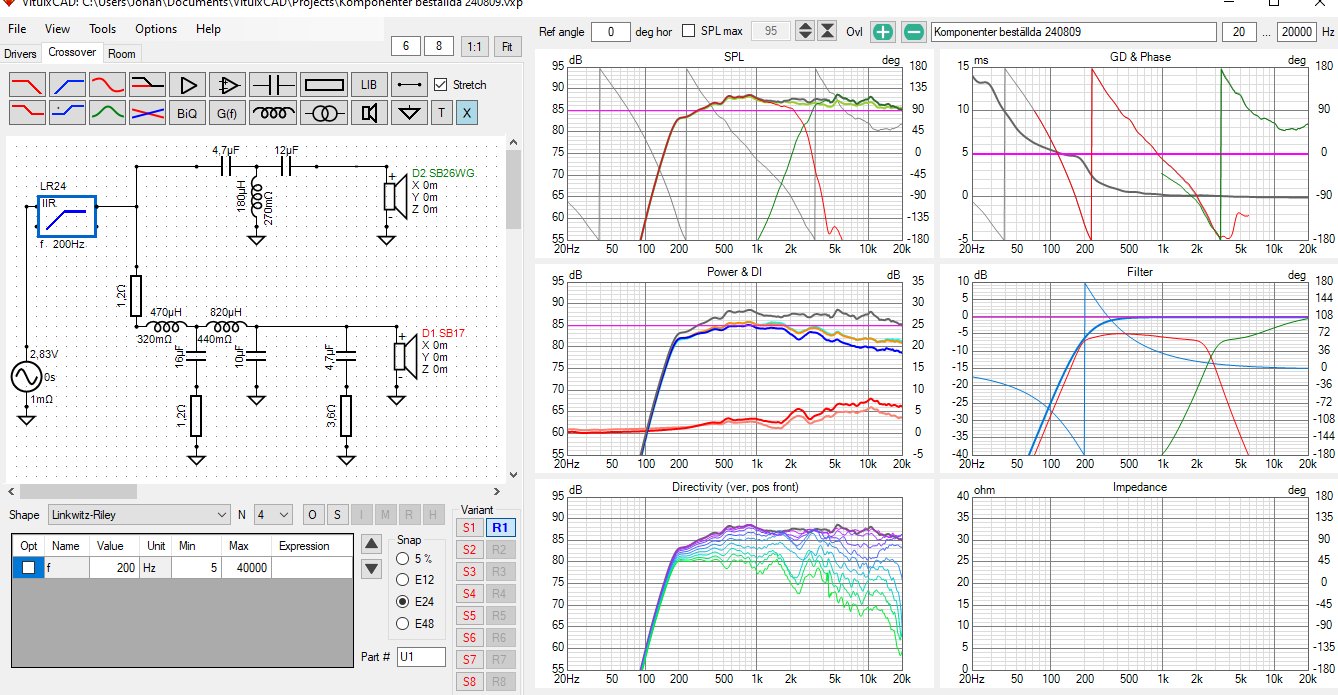Click the S button beside filter order
The height and width of the screenshot is (695, 1338).
click(337, 515)
